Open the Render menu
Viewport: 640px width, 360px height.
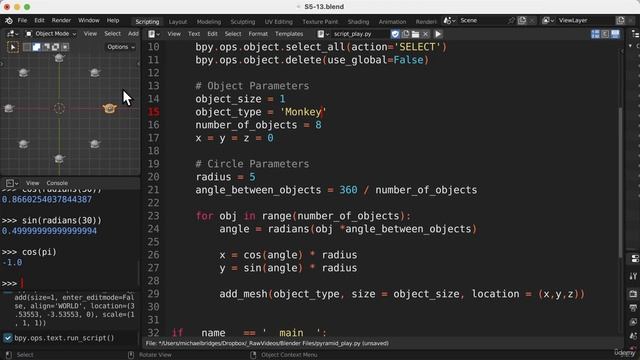pos(61,20)
